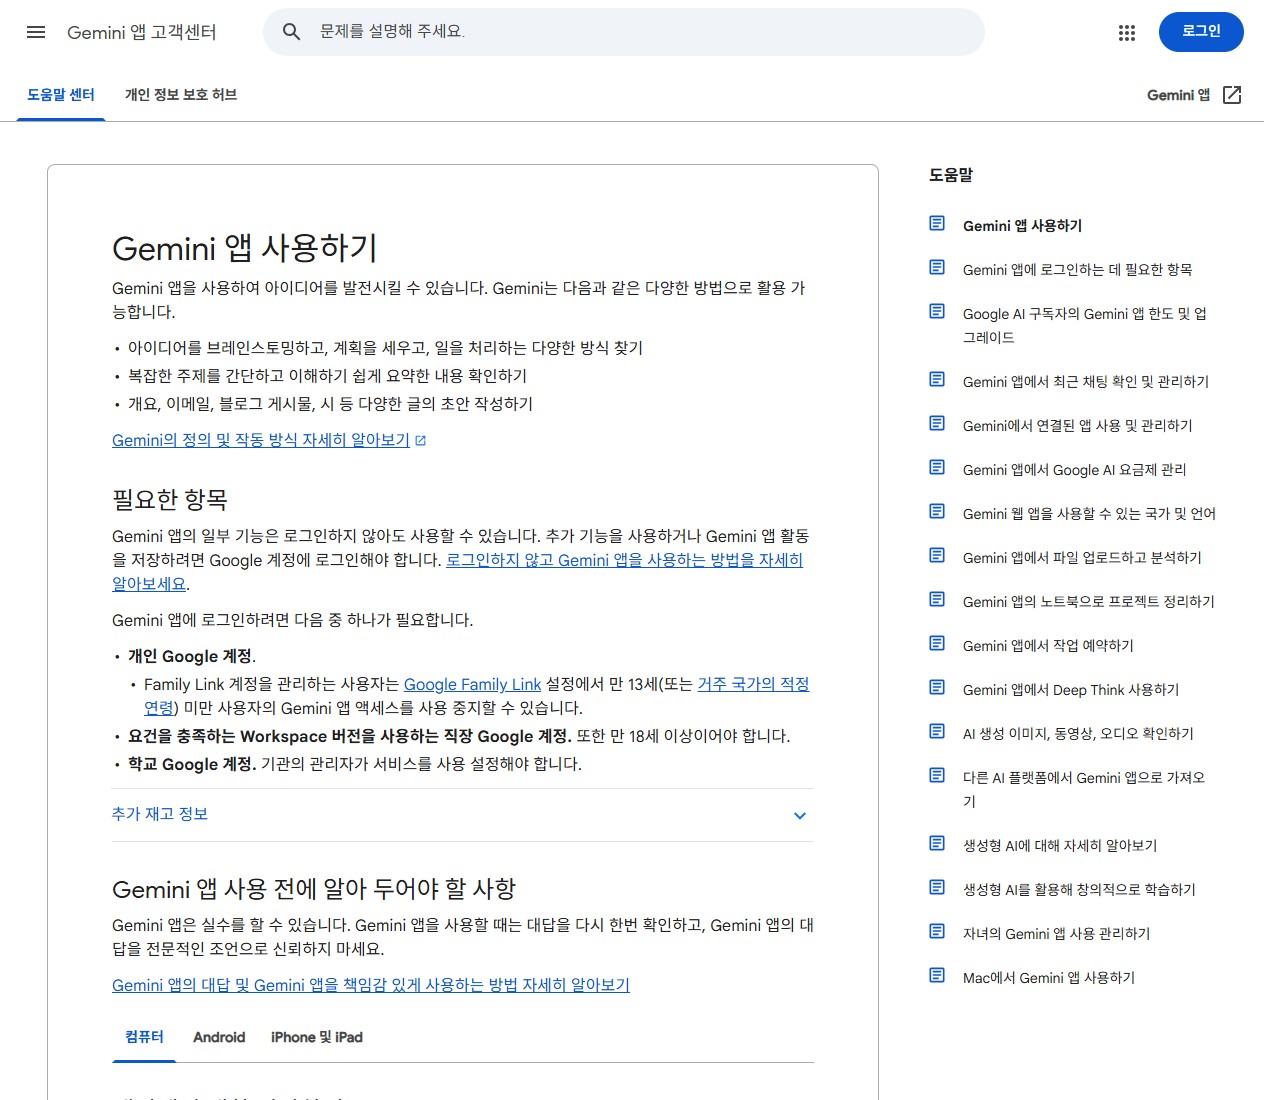Open sidebar article Gemini 앱에서 Deep Think 사용하기

tap(1071, 690)
